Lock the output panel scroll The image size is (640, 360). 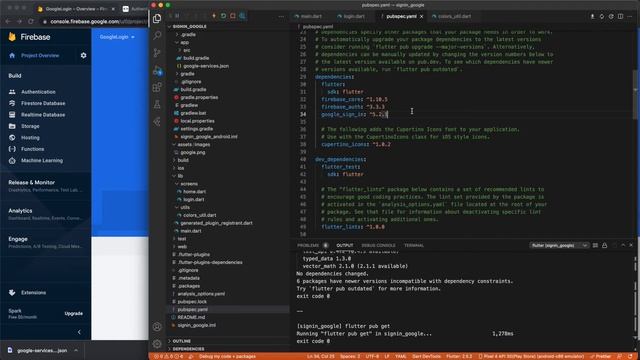coord(604,245)
